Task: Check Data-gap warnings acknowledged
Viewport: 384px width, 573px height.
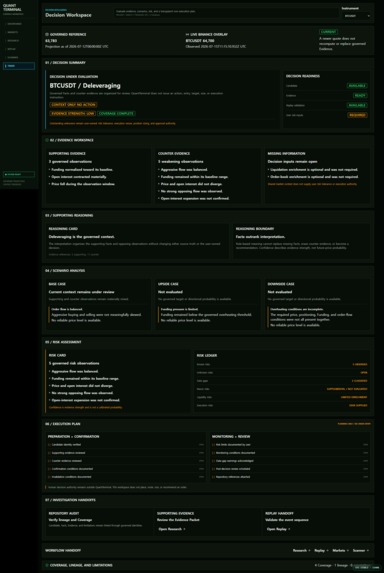Action: coord(214,461)
